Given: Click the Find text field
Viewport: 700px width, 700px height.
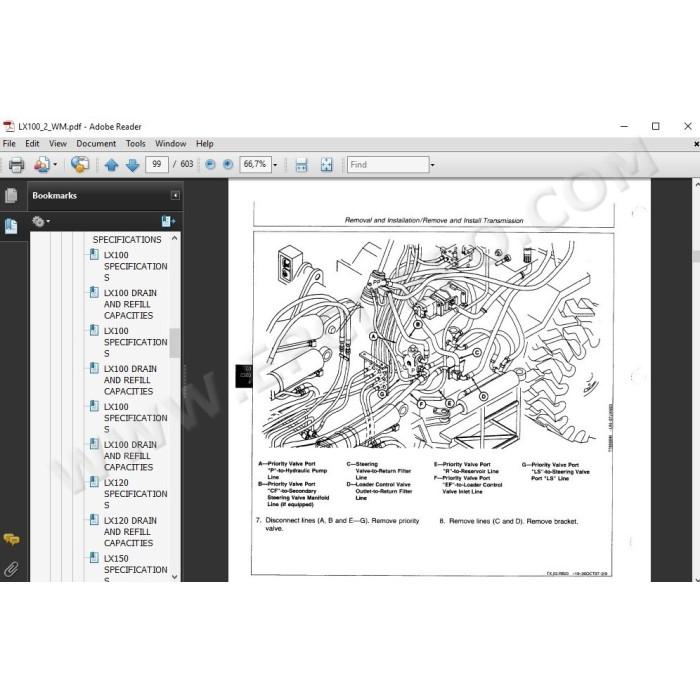Looking at the screenshot, I should click(x=388, y=165).
